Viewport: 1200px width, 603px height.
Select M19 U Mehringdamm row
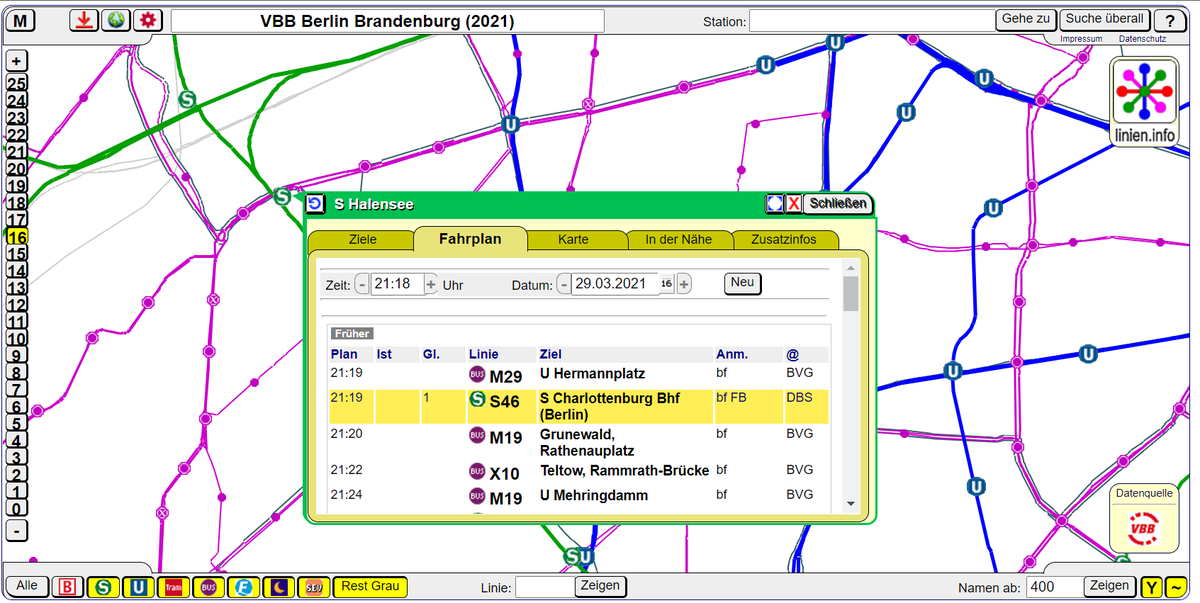pos(579,496)
